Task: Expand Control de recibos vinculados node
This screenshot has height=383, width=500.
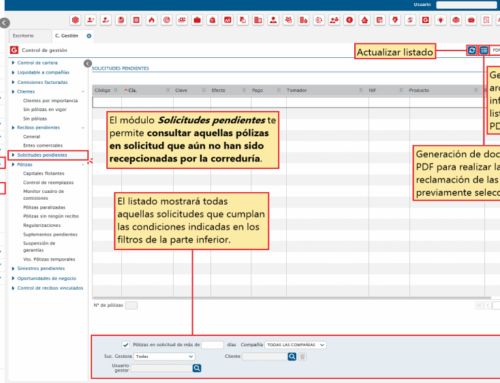Action: [x=13, y=288]
